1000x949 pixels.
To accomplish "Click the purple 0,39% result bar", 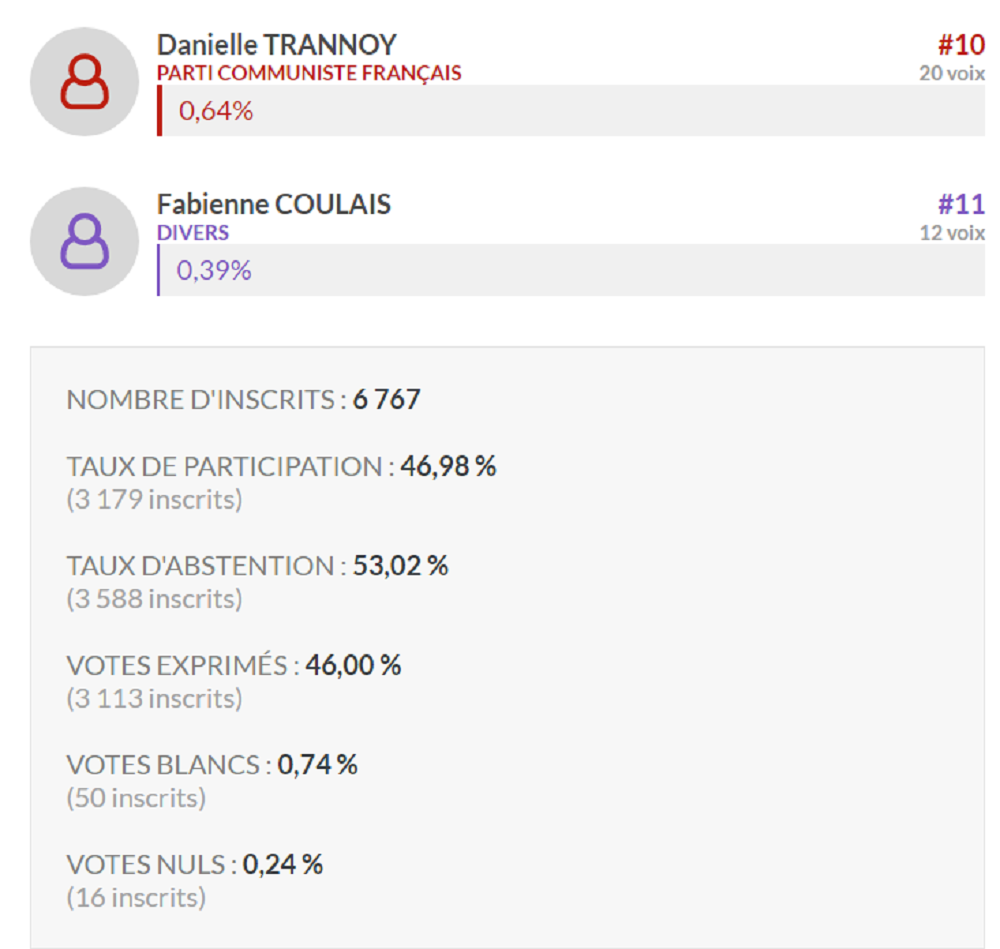I will click(x=571, y=270).
